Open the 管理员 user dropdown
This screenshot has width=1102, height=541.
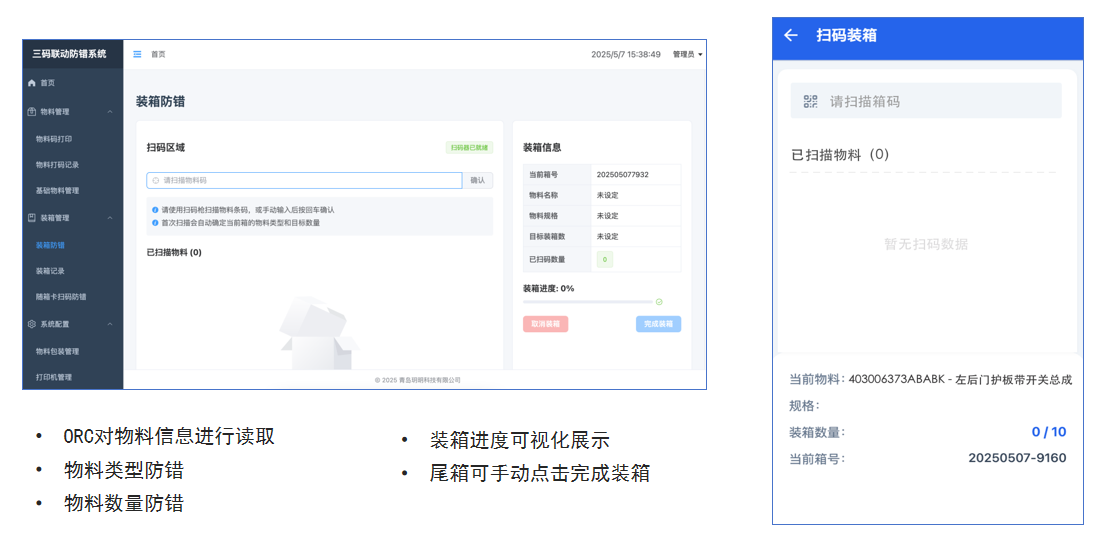click(687, 54)
